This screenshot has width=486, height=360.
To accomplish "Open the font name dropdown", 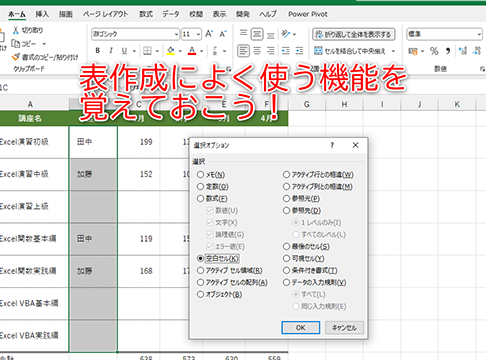I will (176, 34).
